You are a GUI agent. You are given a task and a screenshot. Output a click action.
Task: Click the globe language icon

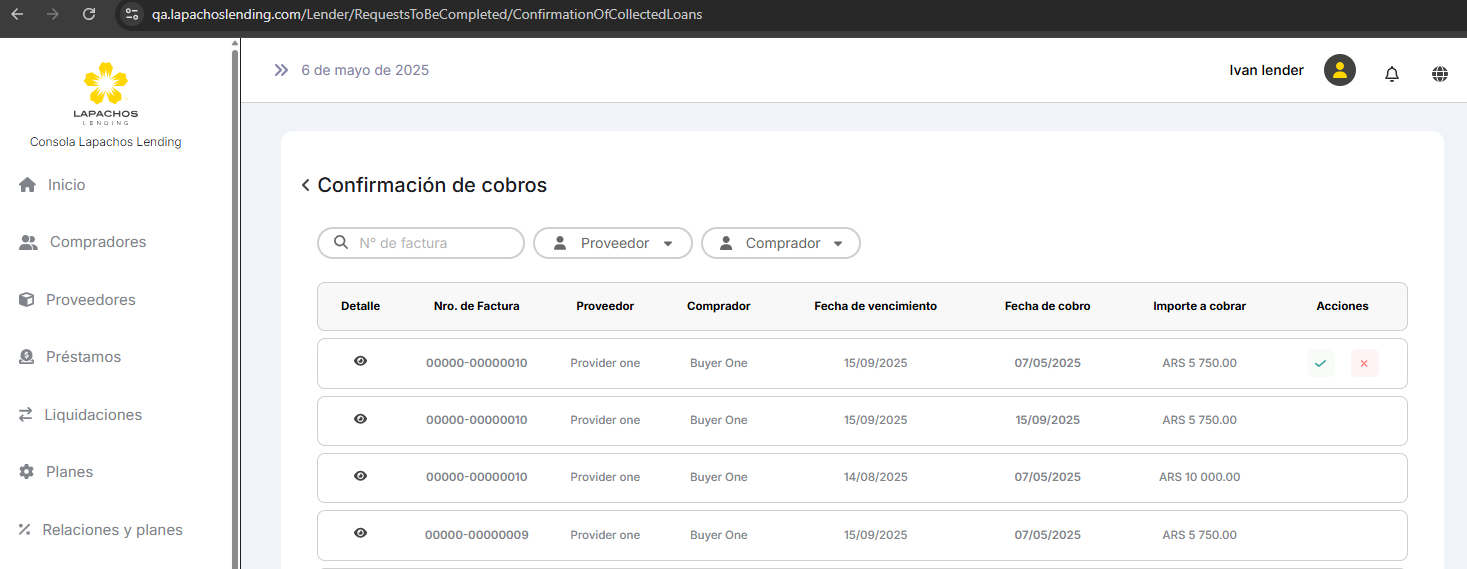1439,73
